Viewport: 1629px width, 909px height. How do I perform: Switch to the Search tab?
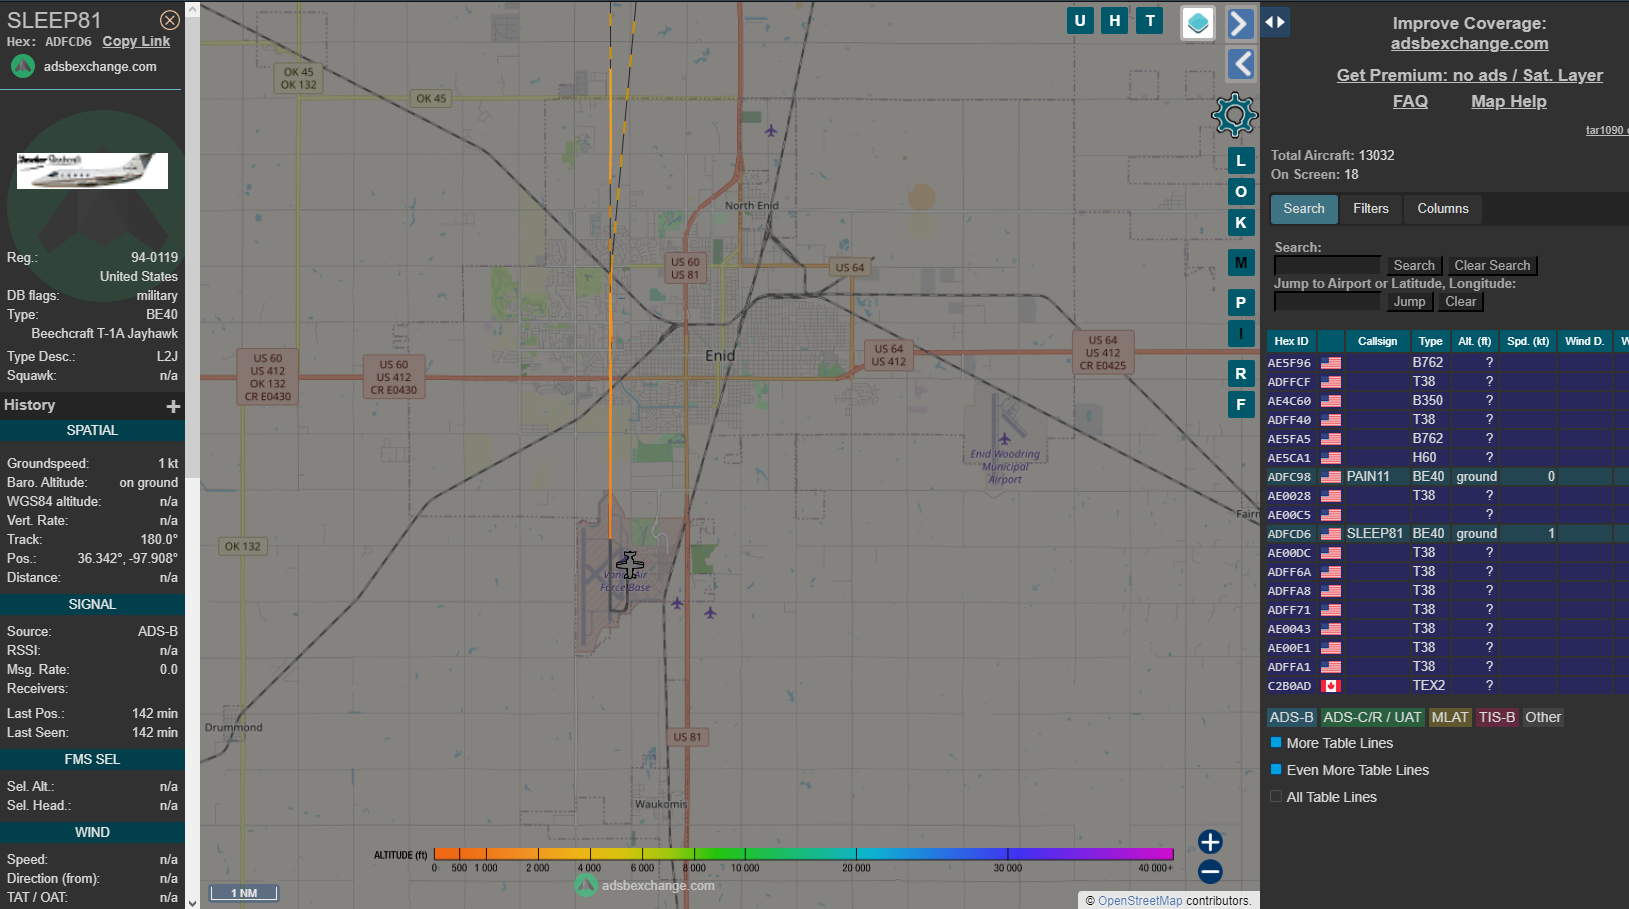pyautogui.click(x=1304, y=209)
